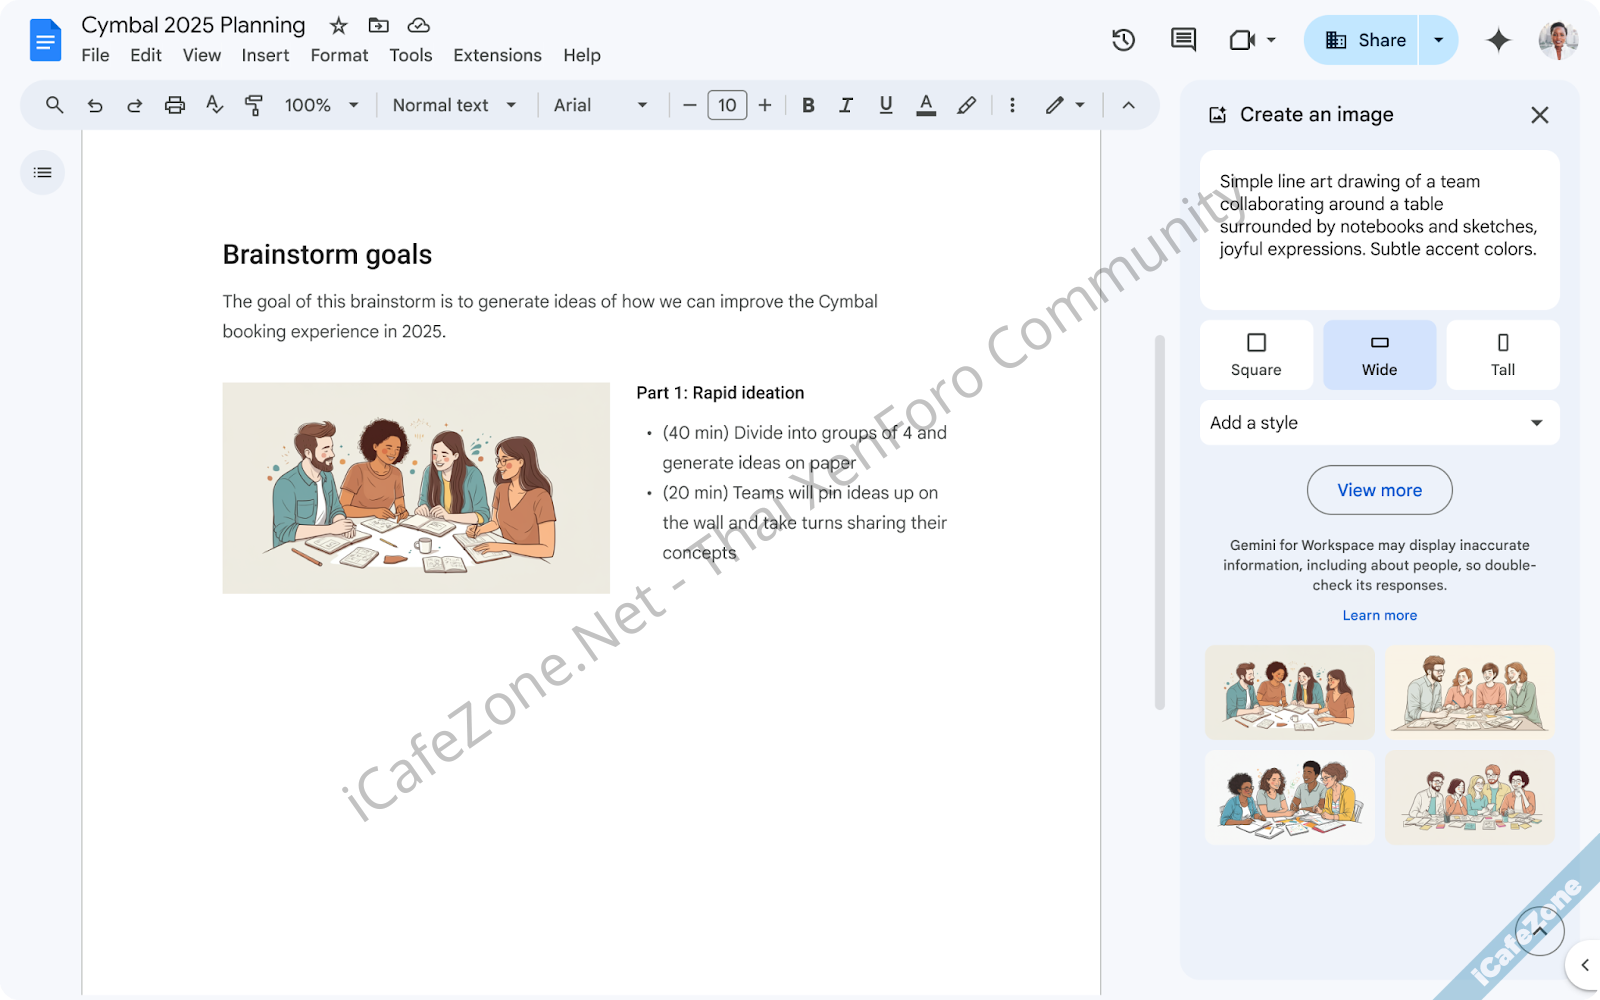Expand the Add a style dropdown
Screen dimensions: 1600x1000
pos(1379,423)
